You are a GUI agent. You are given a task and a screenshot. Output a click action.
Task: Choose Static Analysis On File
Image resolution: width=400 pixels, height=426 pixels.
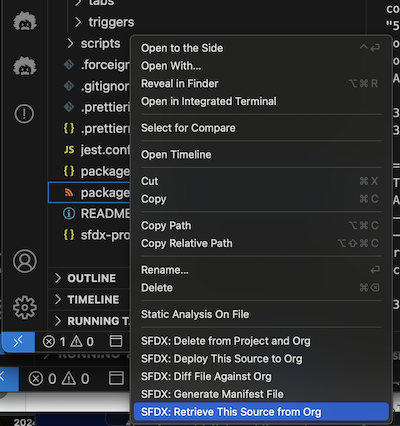261,314
